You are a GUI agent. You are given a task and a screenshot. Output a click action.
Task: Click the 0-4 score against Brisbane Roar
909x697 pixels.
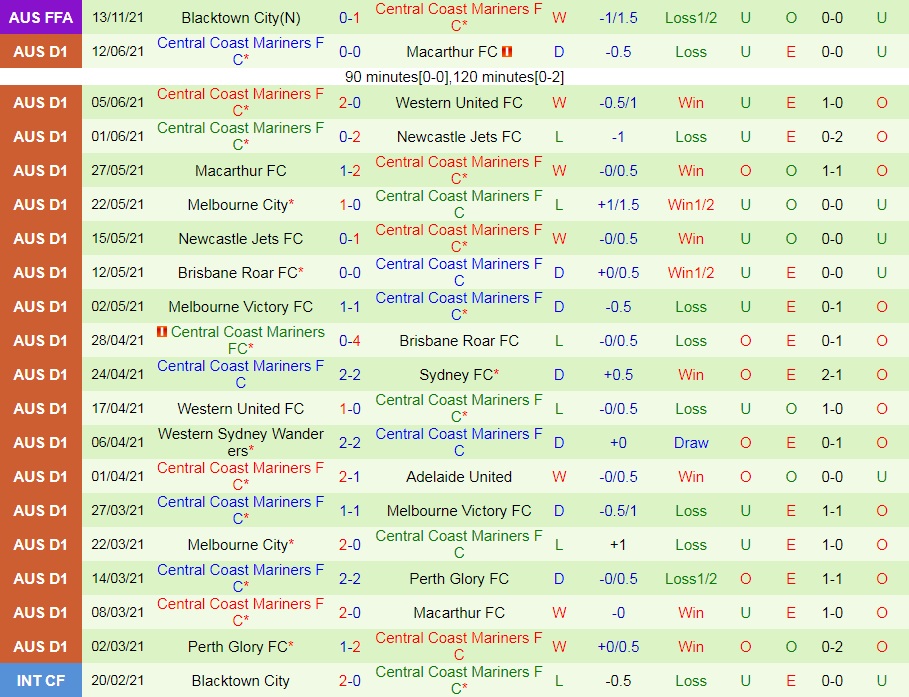350,341
